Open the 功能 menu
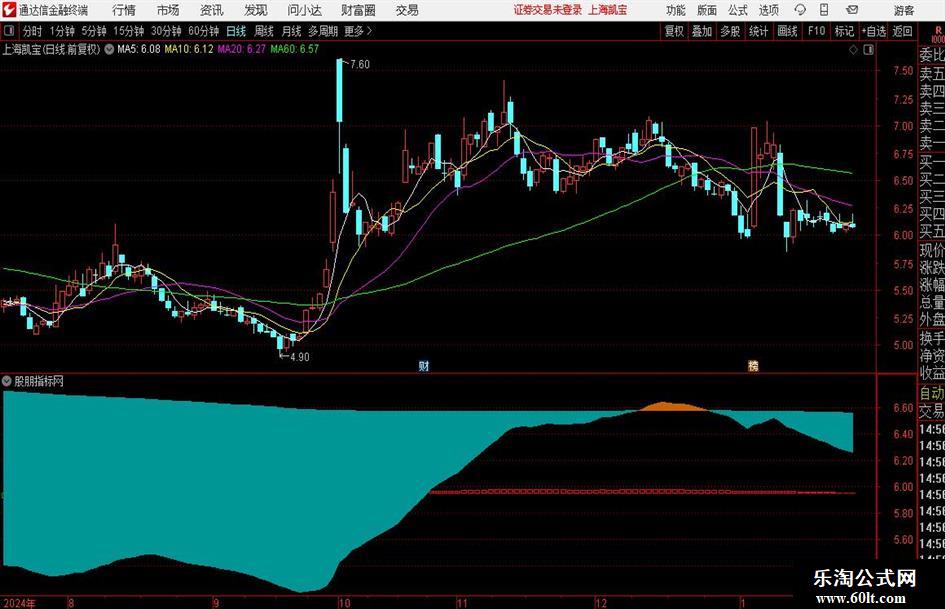Image resolution: width=945 pixels, height=609 pixels. [x=676, y=10]
